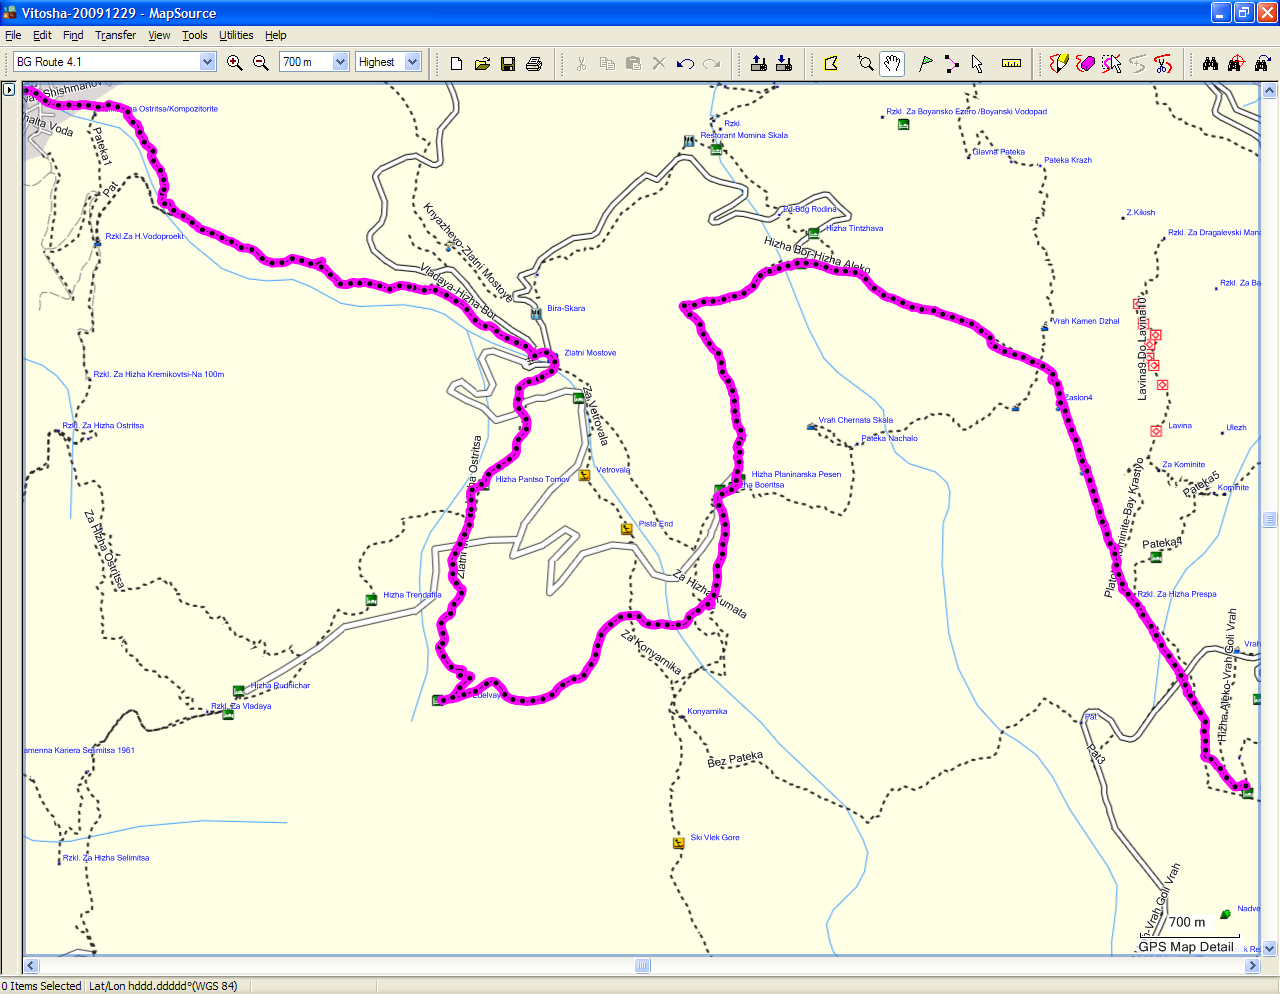Screen dimensions: 1280x994
Task: Click the Redo arrow icon
Action: [711, 63]
